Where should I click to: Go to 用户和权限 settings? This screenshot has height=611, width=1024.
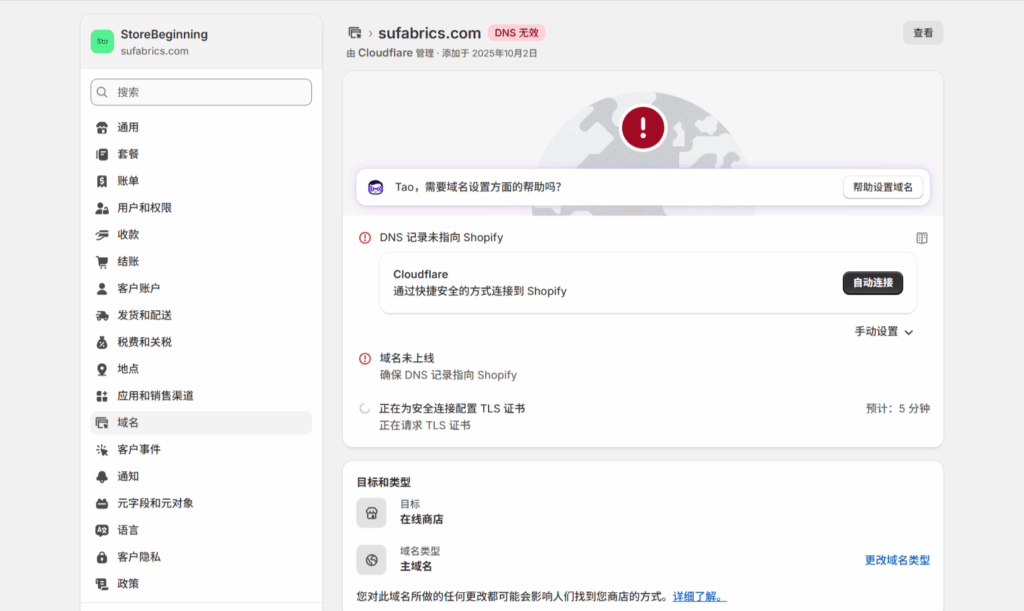144,208
